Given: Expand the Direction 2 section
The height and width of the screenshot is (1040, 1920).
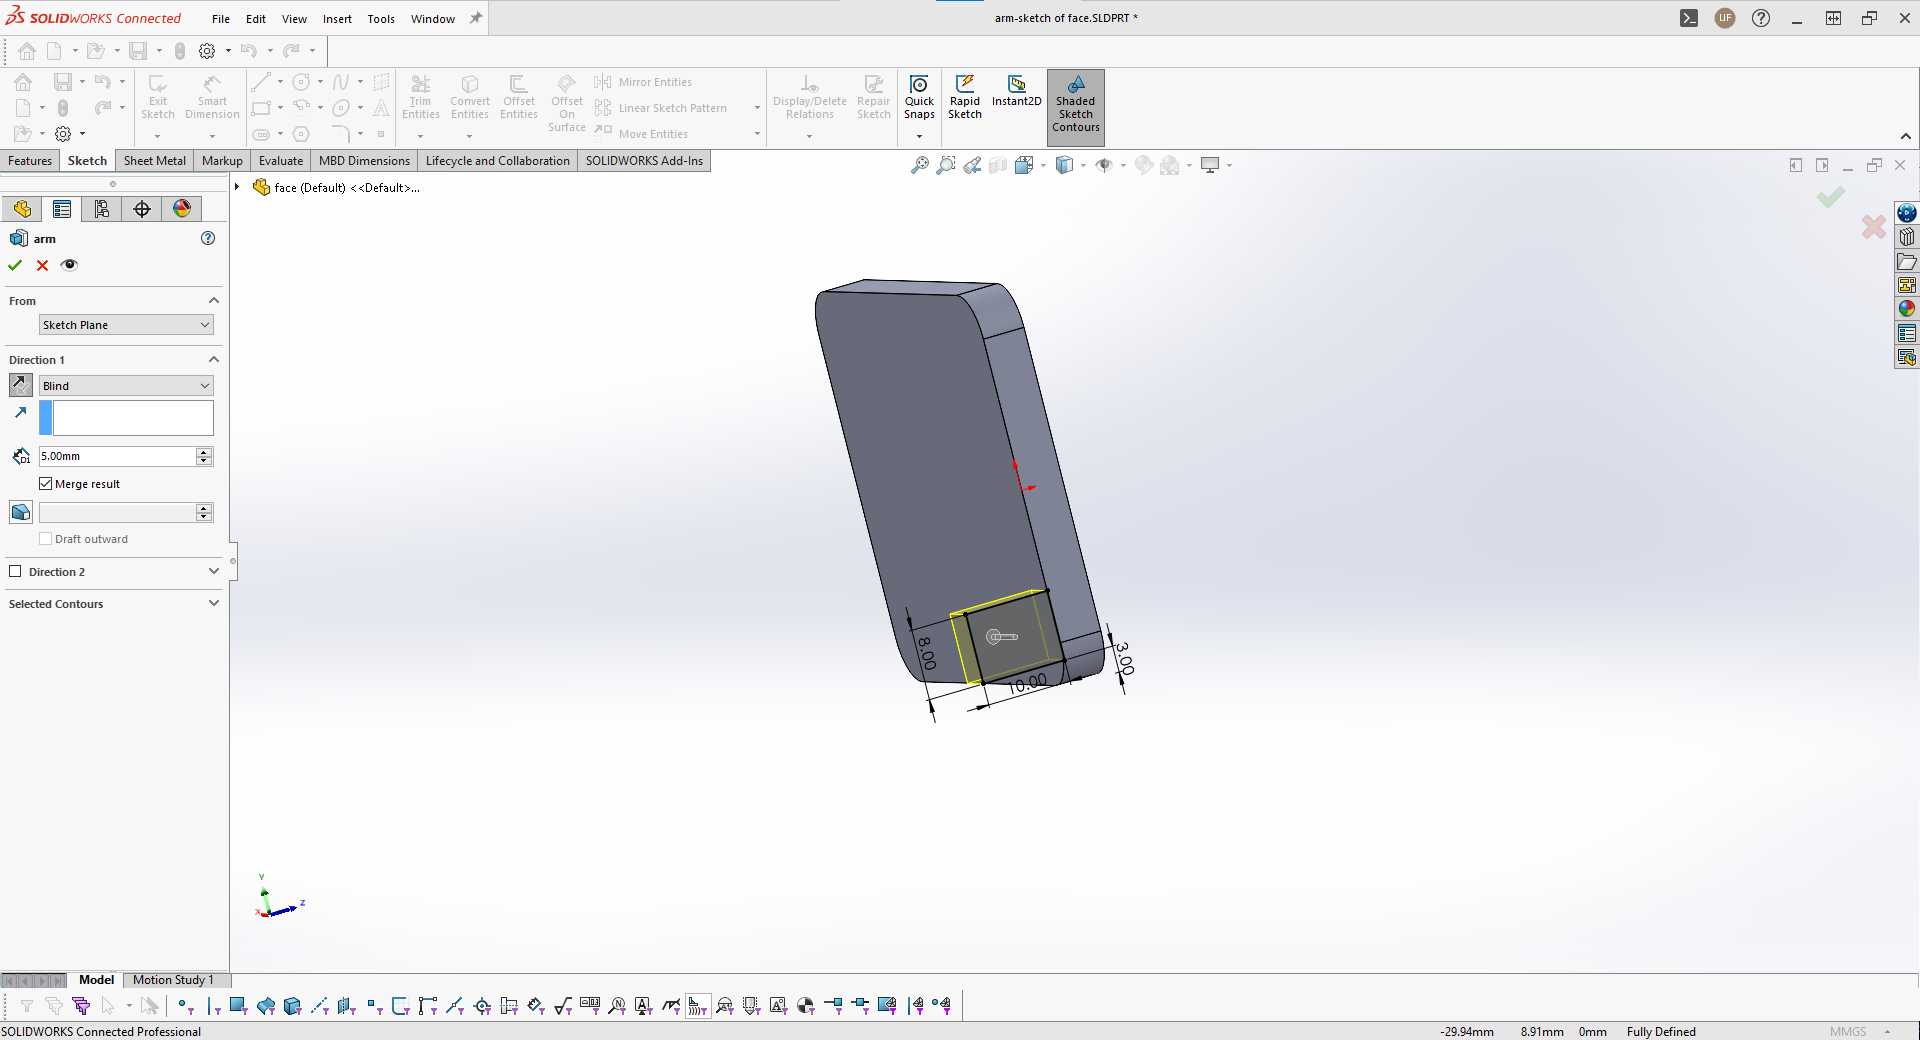Looking at the screenshot, I should [213, 571].
